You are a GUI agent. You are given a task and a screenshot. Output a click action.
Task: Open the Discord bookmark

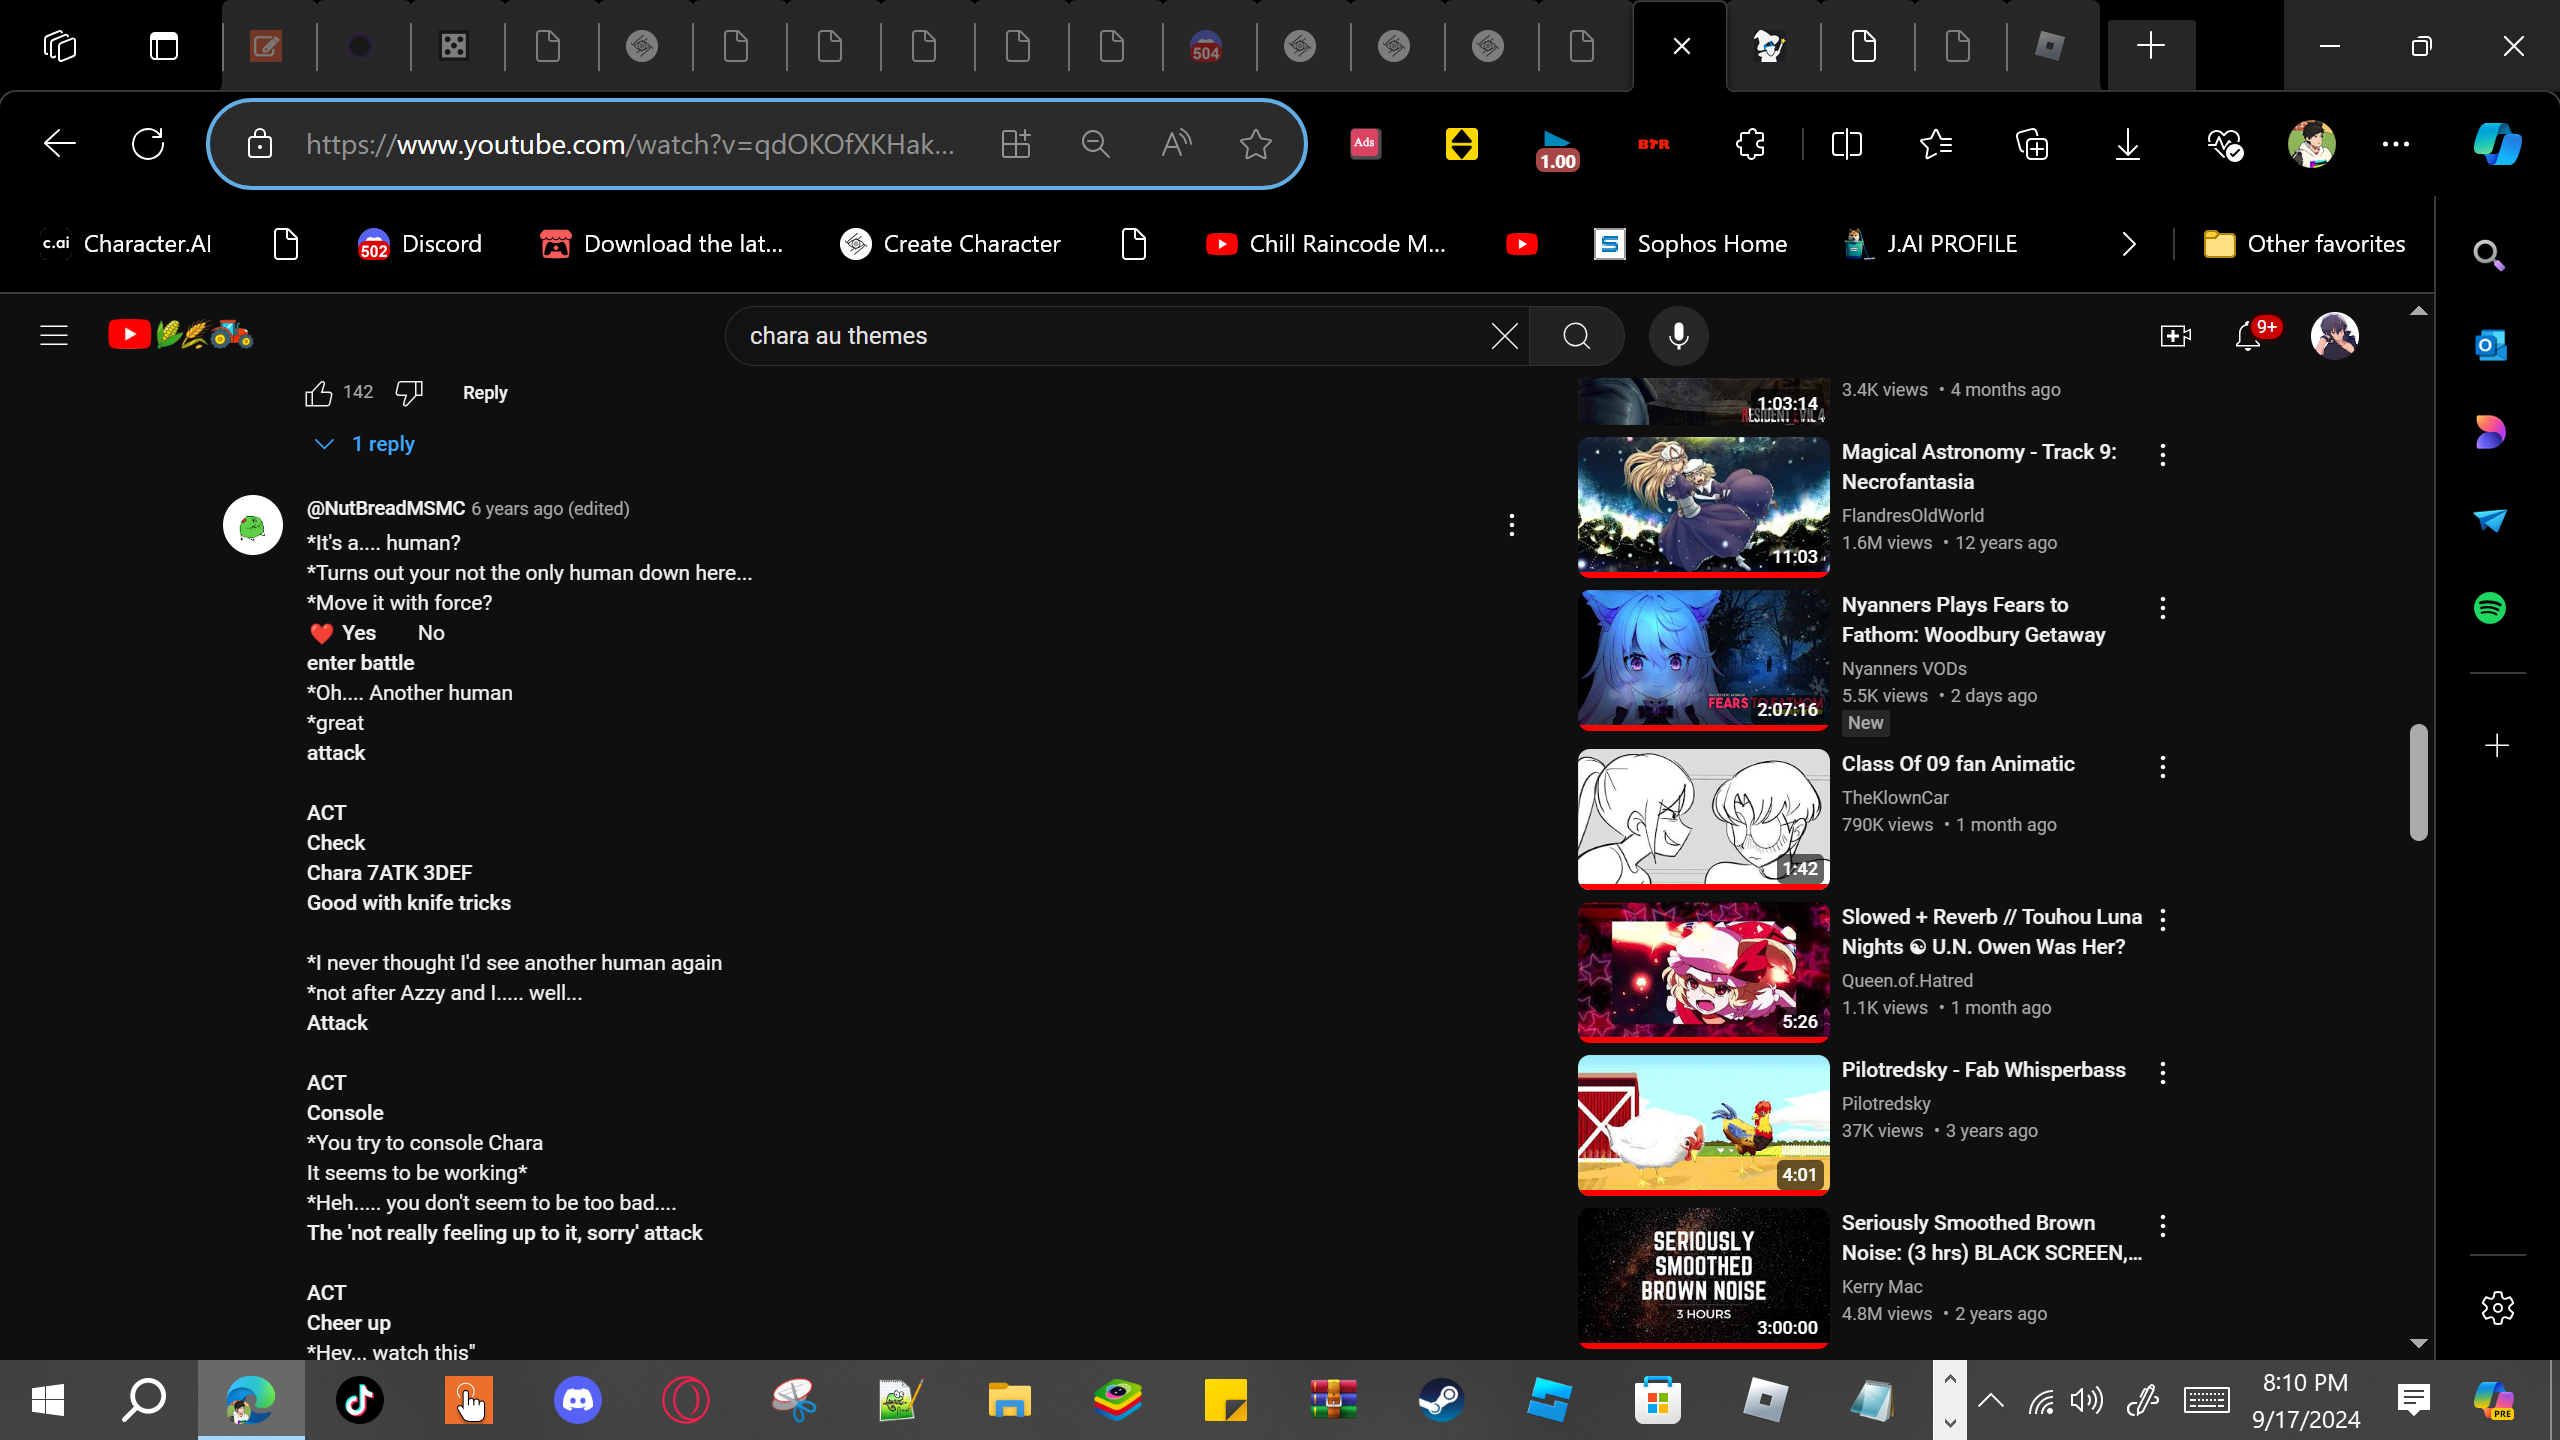[x=420, y=244]
